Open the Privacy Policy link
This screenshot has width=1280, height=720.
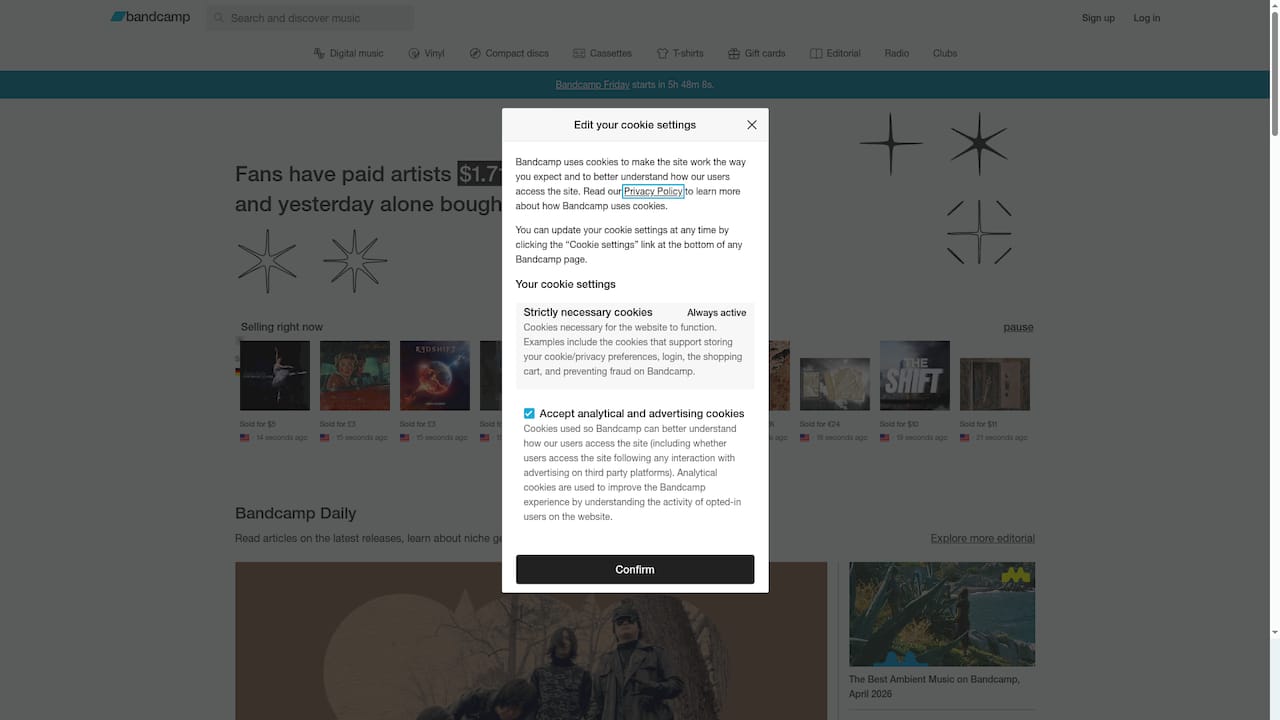pos(653,191)
